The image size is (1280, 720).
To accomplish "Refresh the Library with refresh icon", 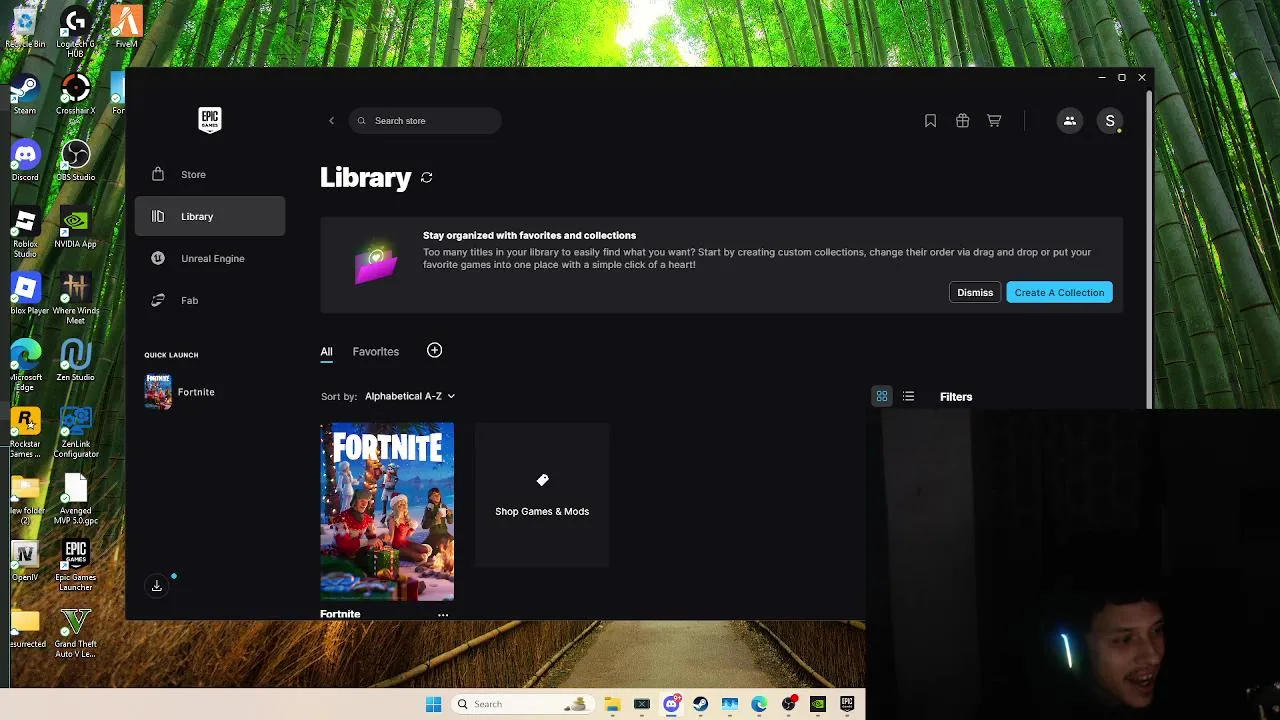I will (426, 177).
